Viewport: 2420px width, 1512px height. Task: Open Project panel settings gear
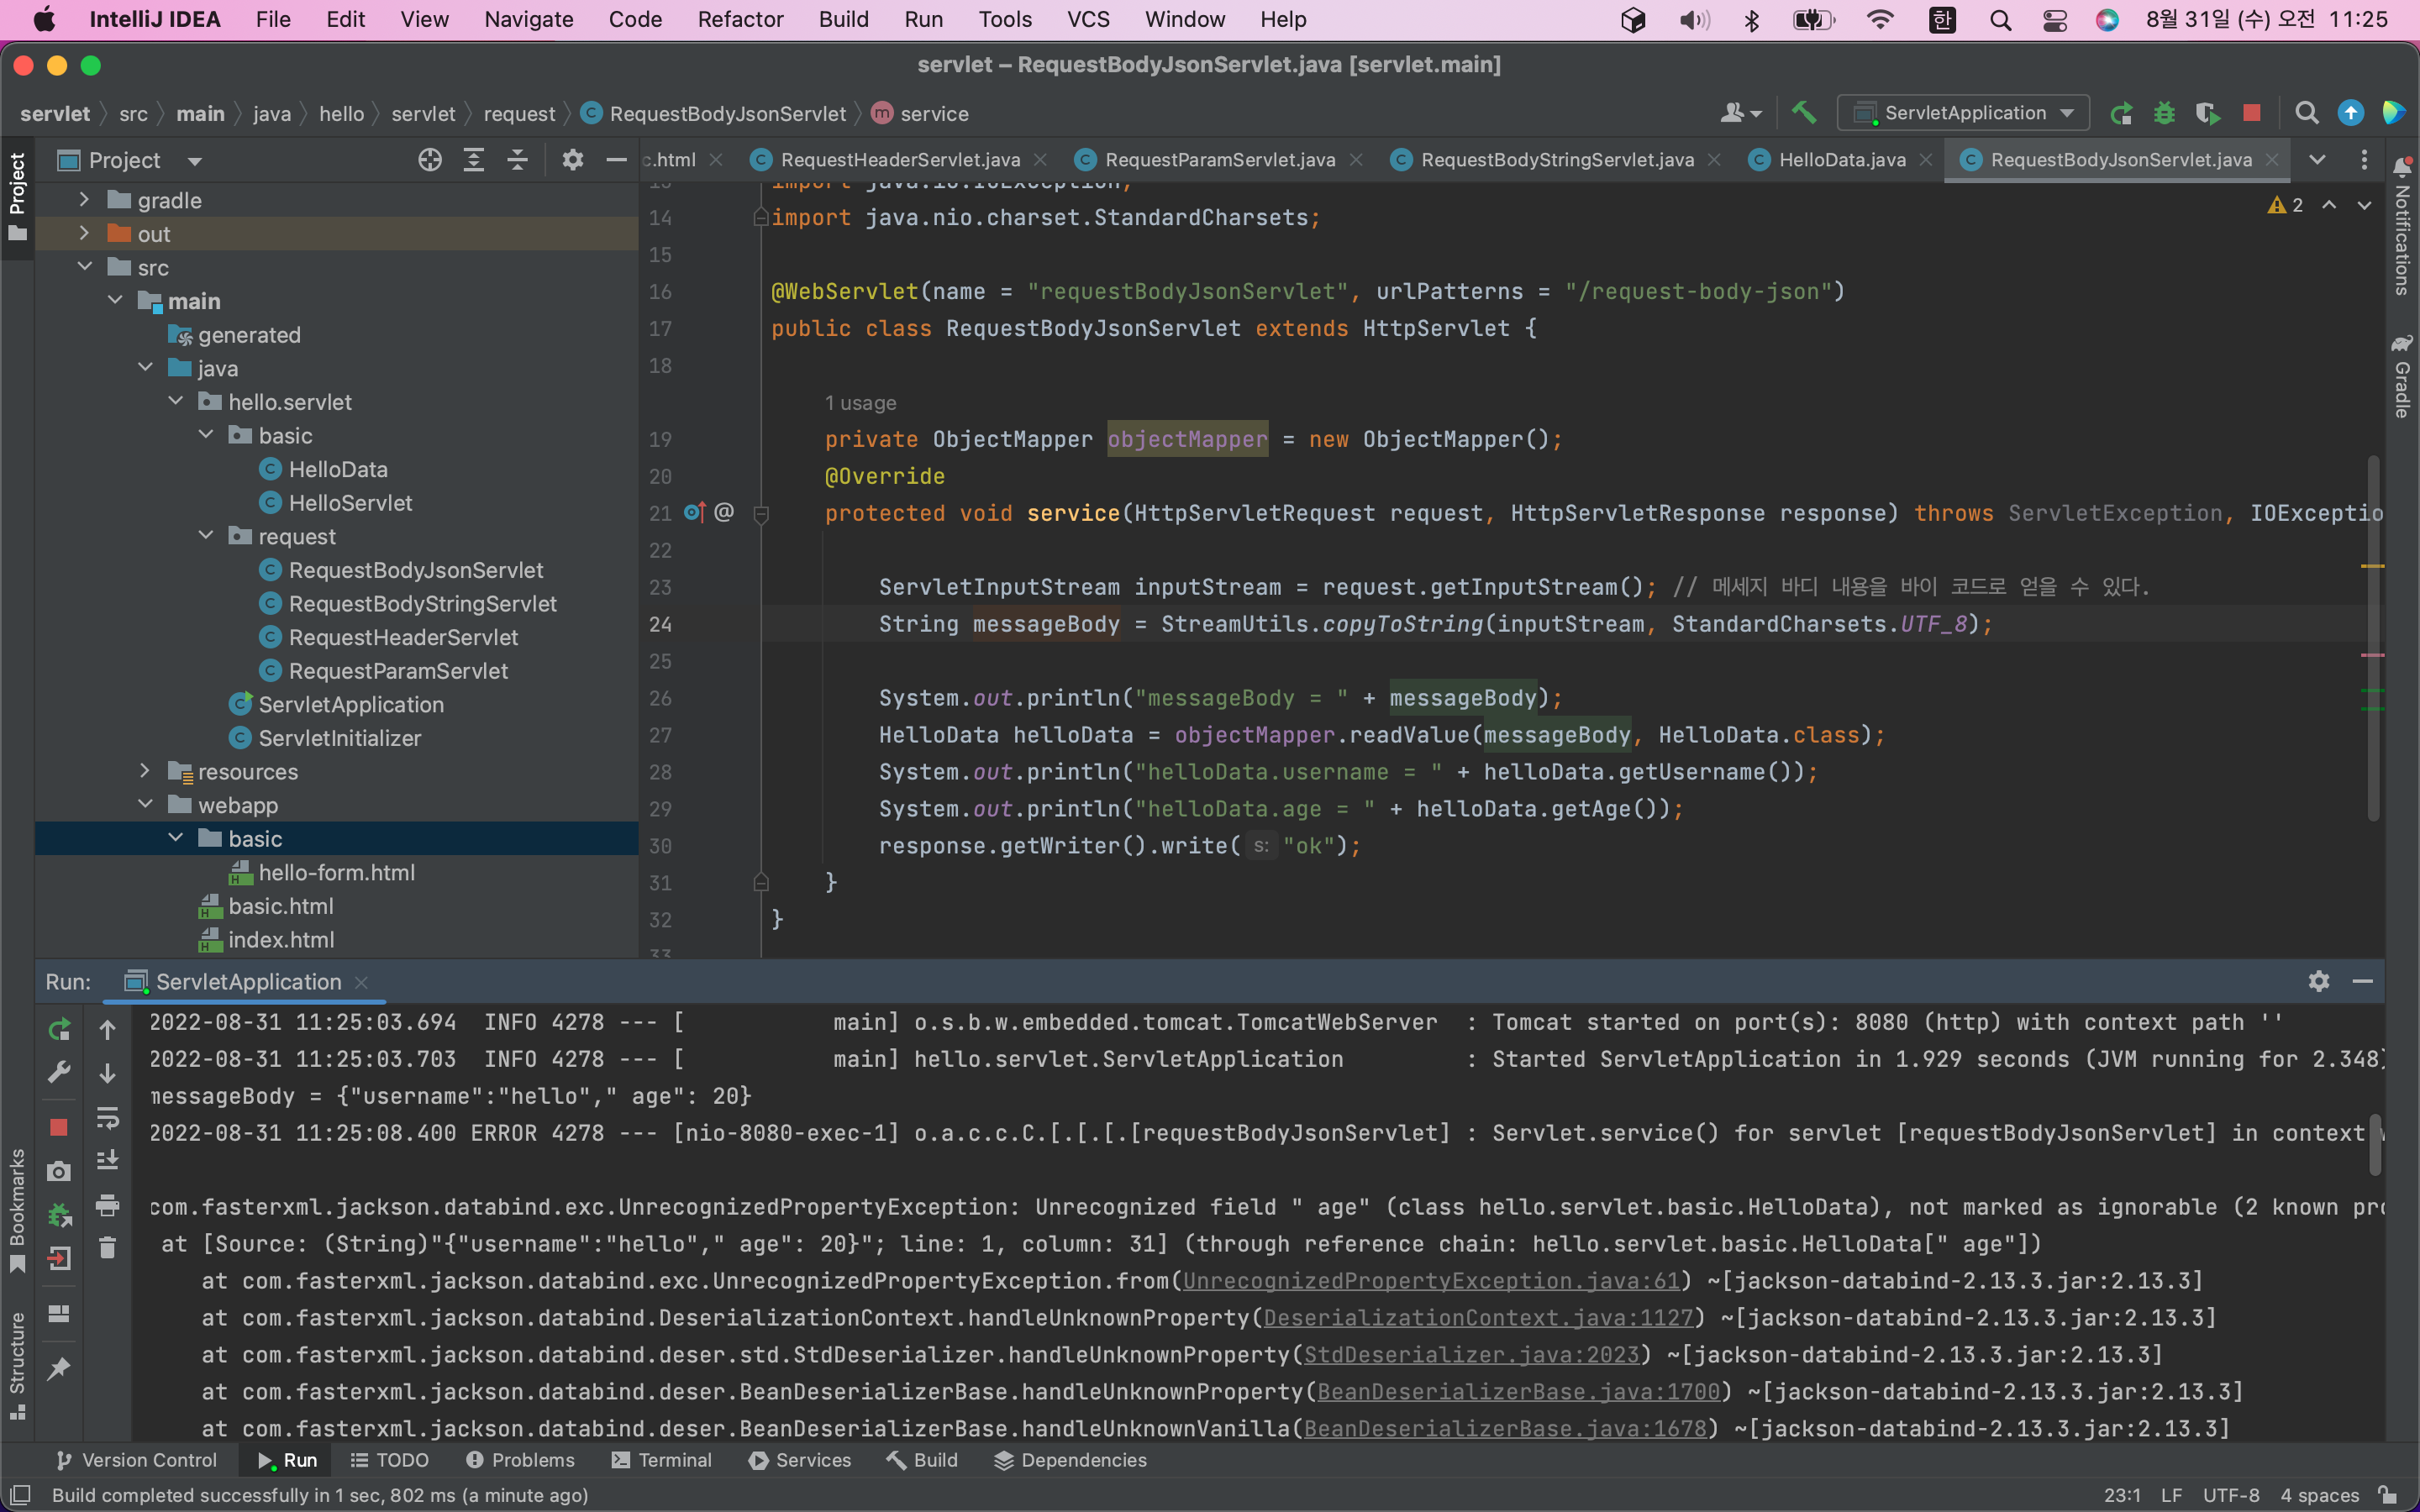click(572, 160)
